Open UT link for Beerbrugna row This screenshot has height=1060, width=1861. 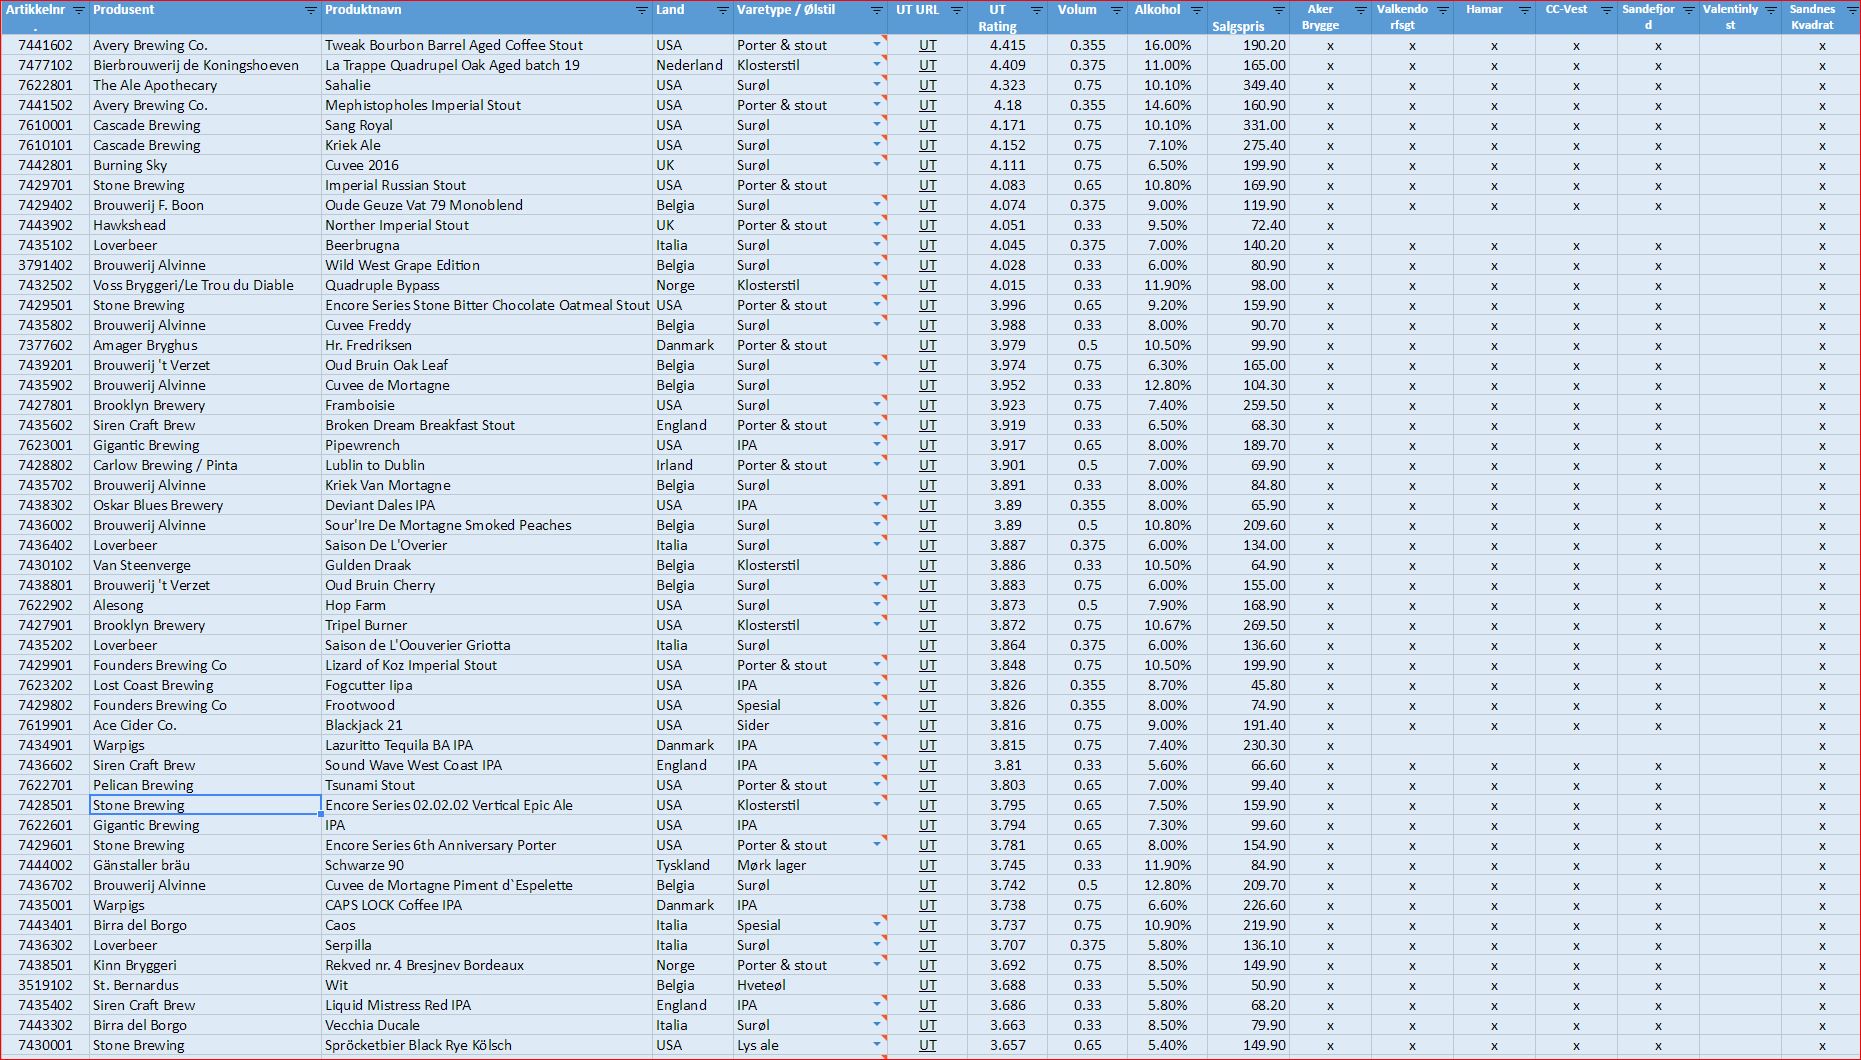(928, 245)
